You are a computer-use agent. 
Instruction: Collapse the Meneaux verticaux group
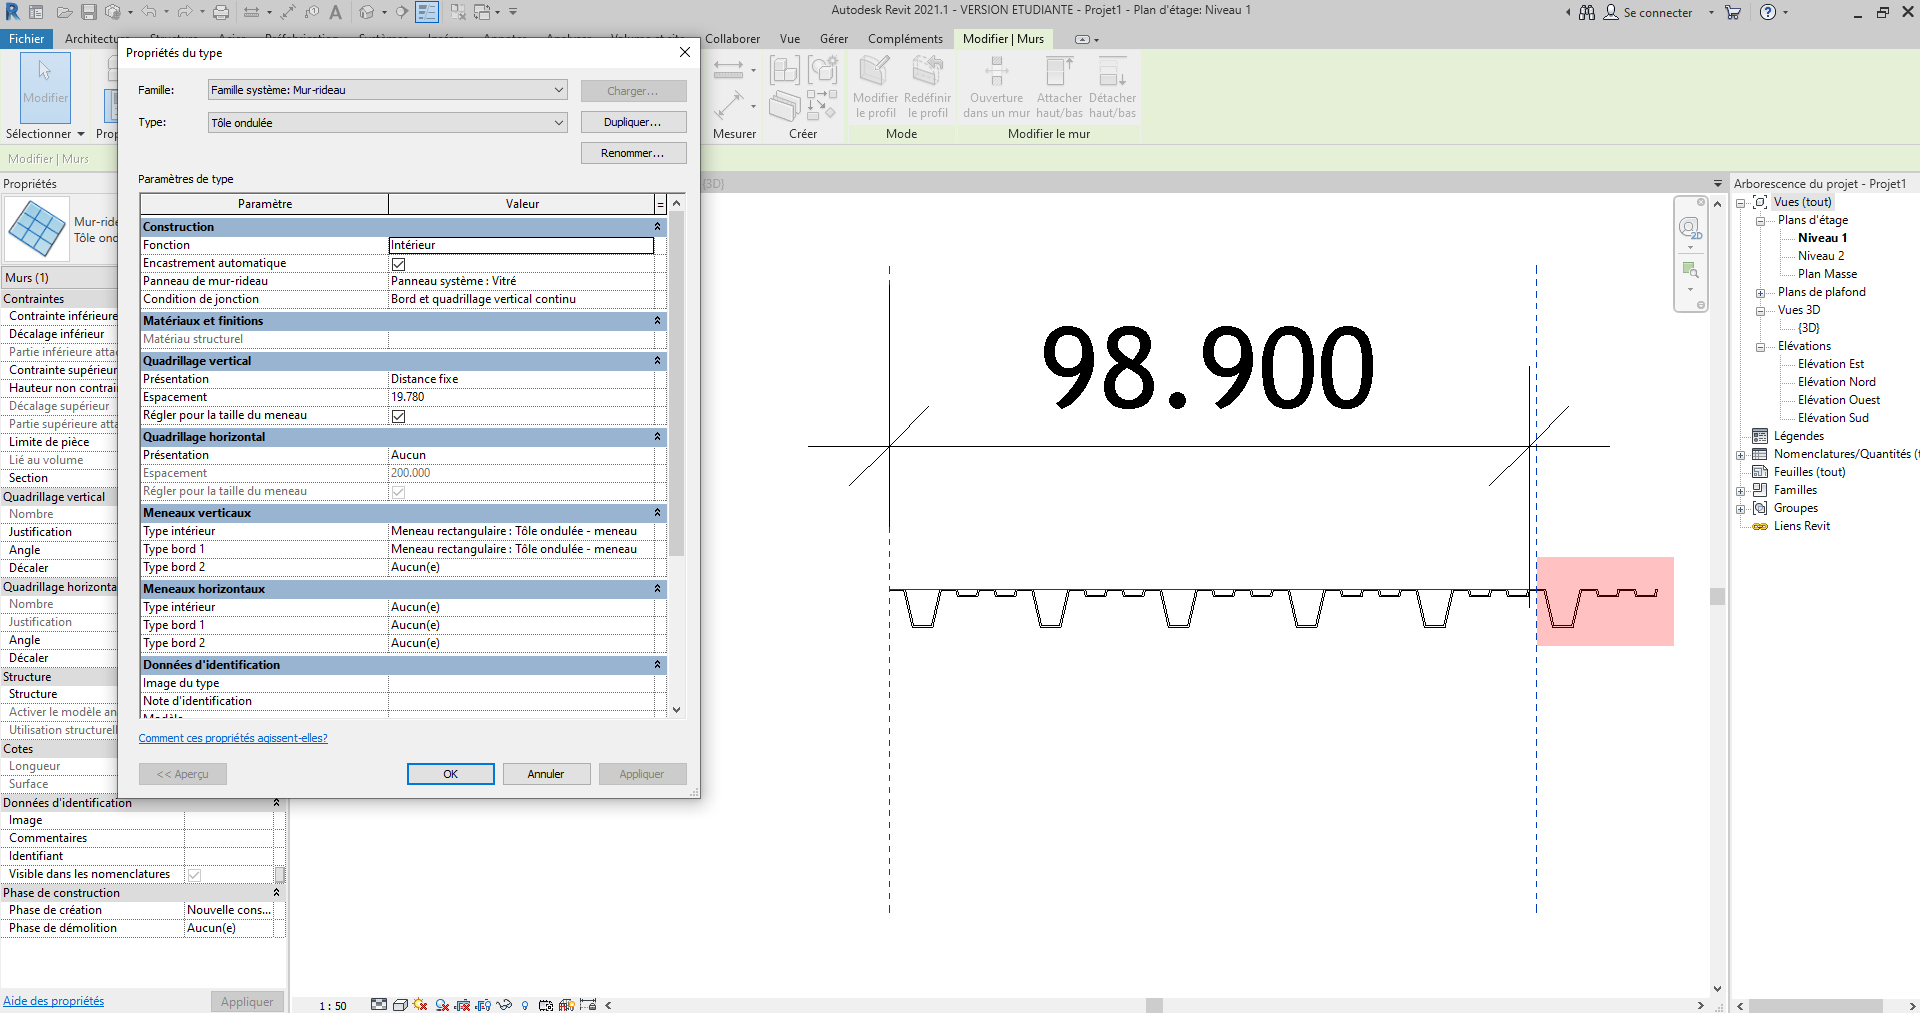657,513
